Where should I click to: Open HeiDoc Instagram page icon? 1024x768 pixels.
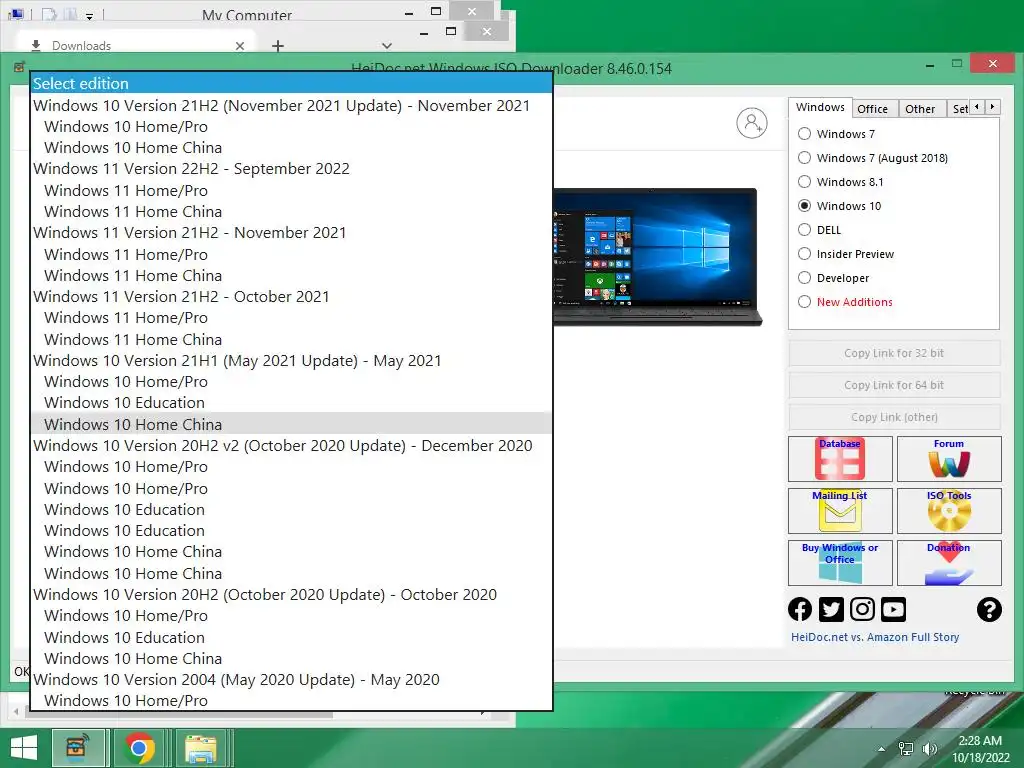(x=862, y=609)
